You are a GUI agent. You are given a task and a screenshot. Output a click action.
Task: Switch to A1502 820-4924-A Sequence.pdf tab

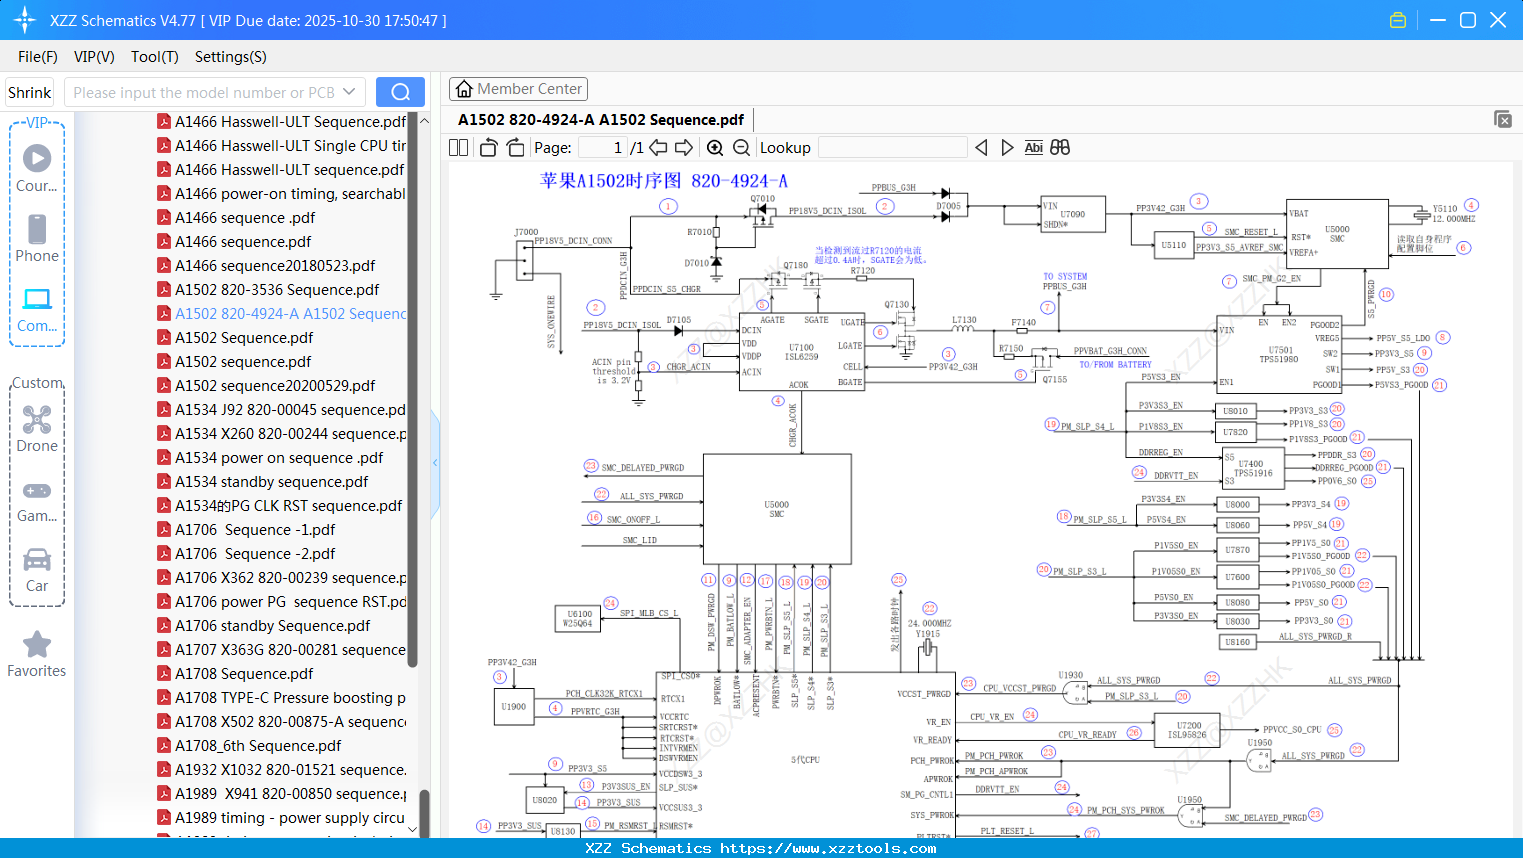(601, 120)
